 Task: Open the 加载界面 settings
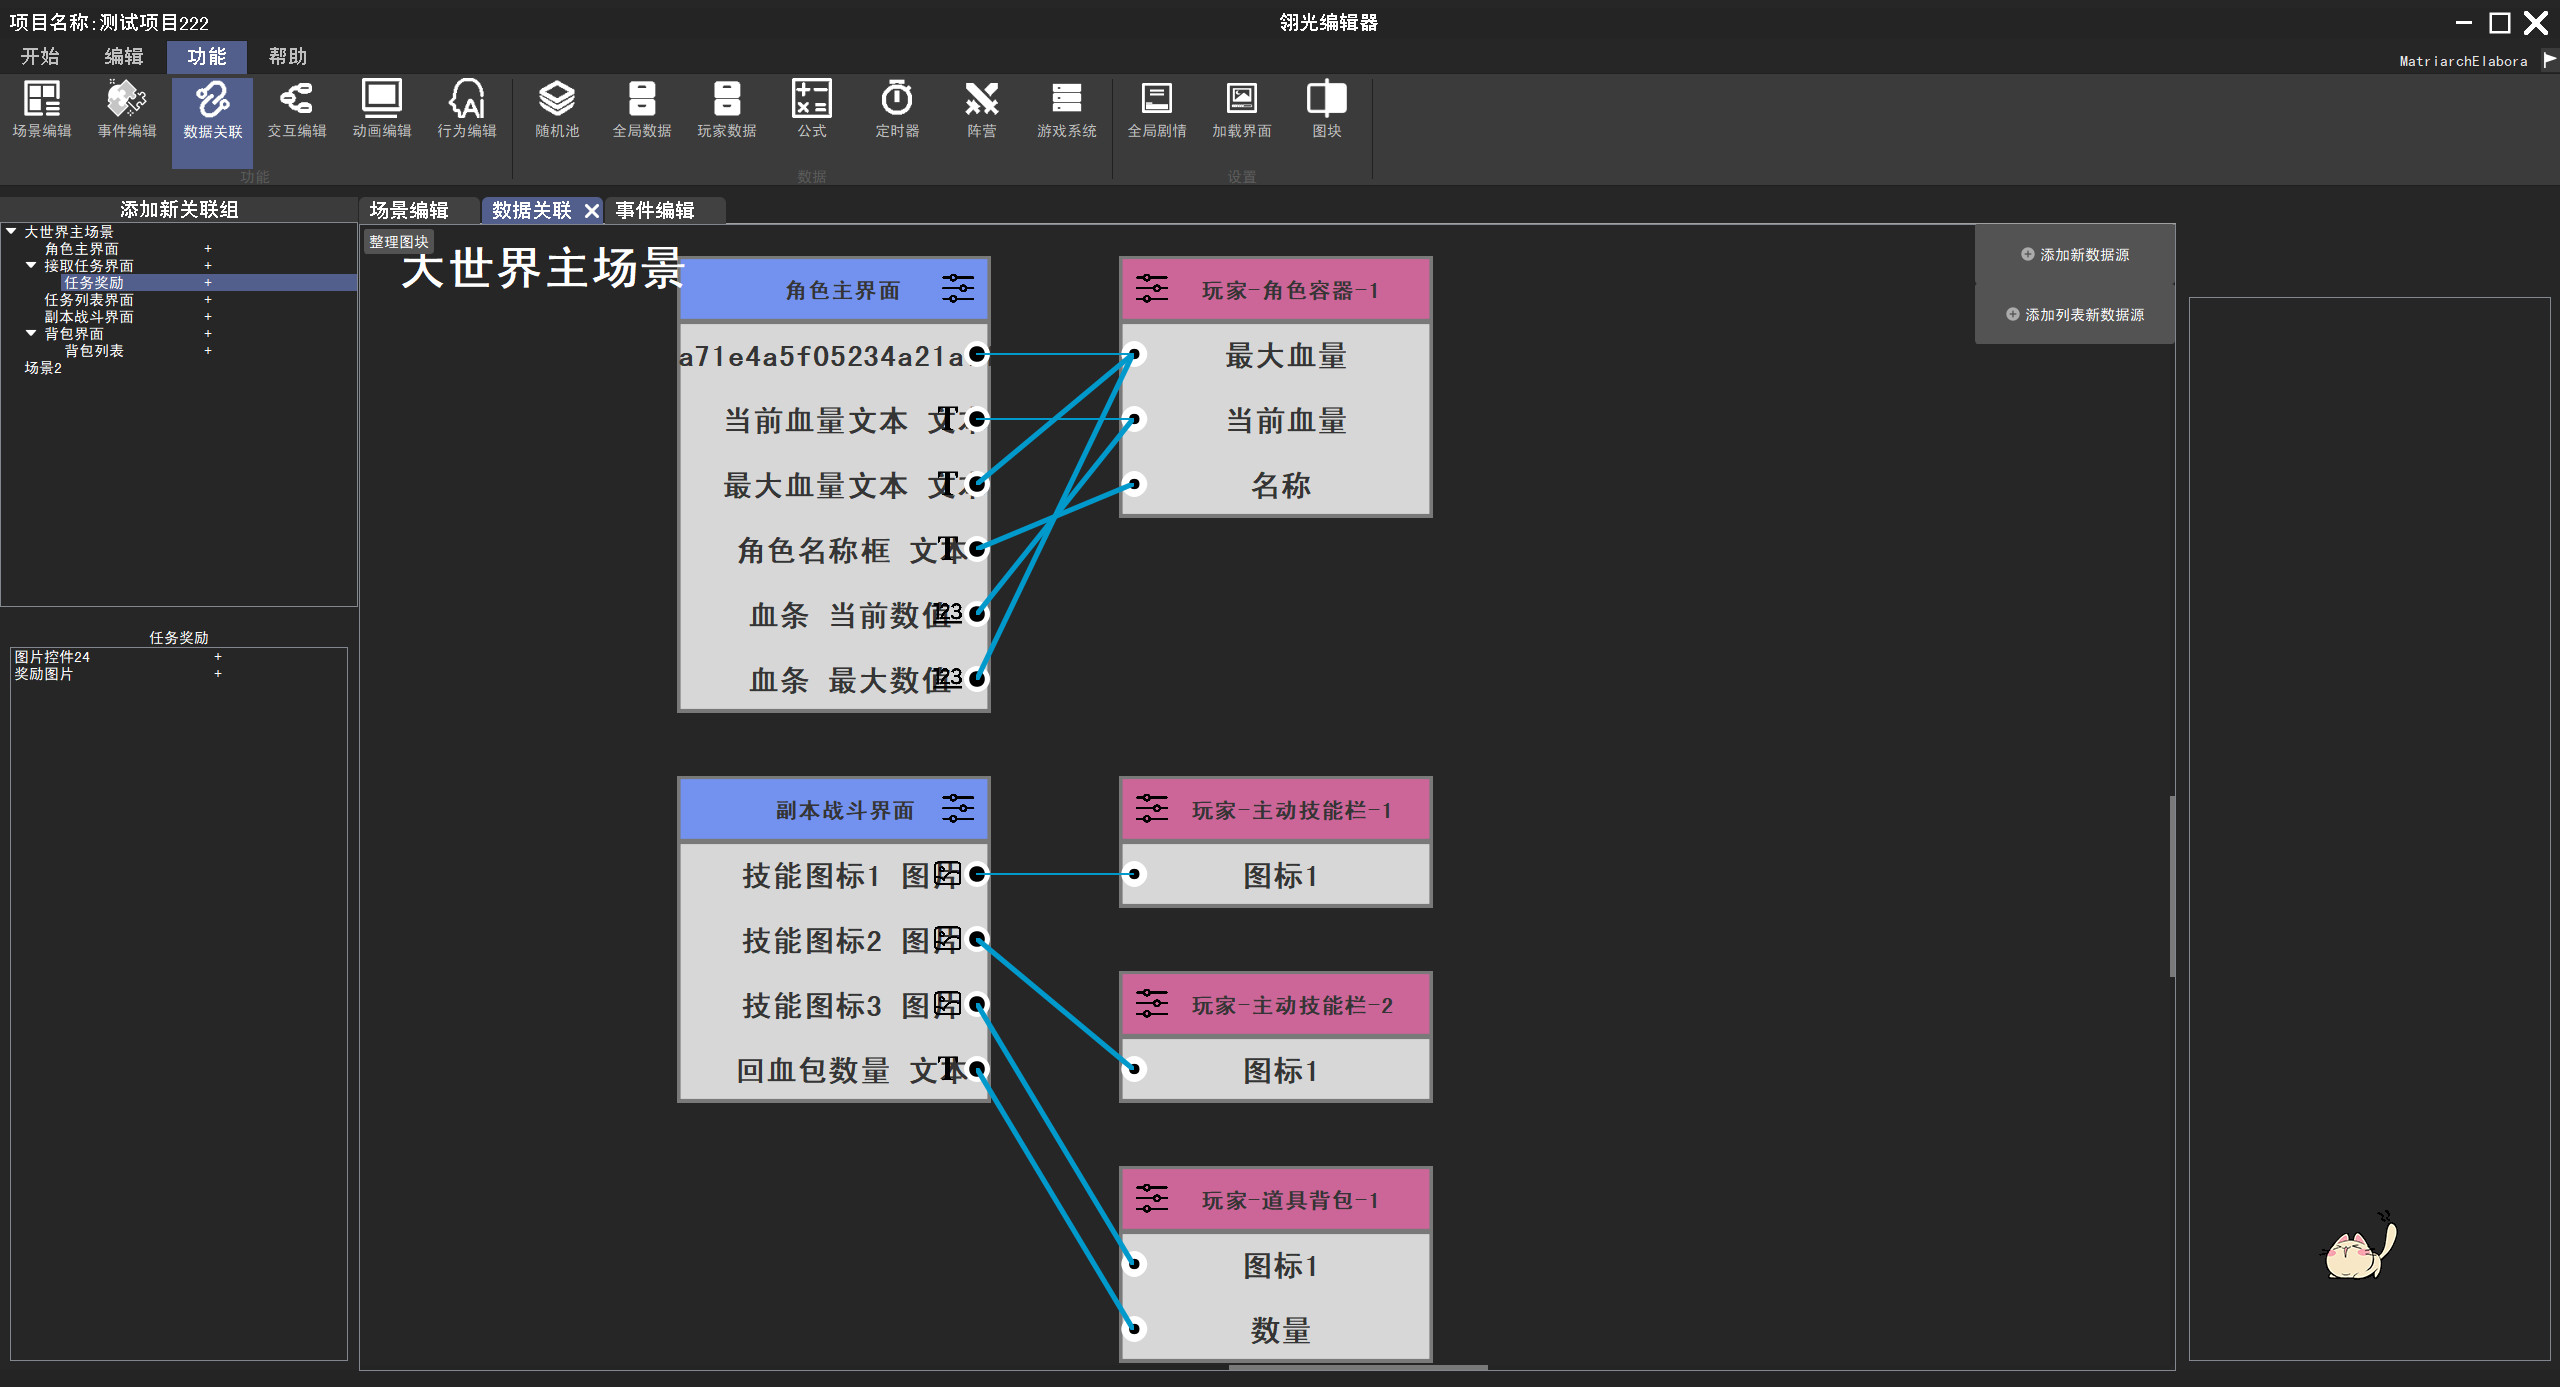(x=1240, y=108)
